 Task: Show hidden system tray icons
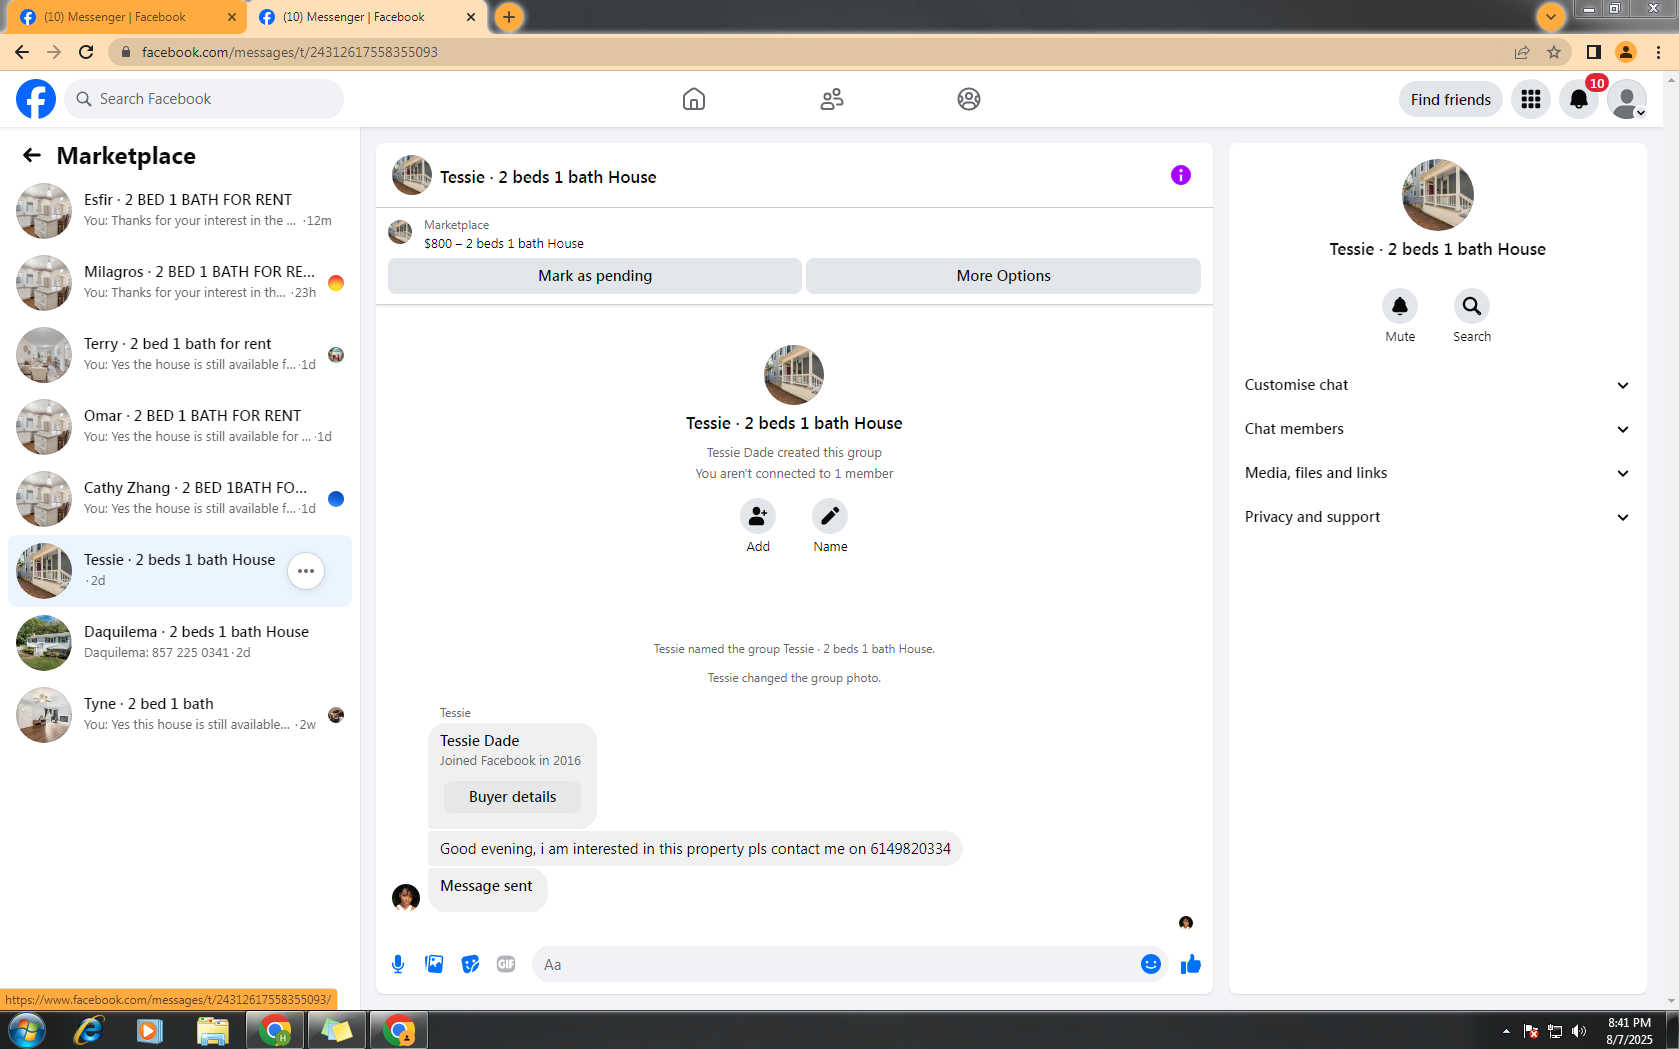tap(1506, 1031)
